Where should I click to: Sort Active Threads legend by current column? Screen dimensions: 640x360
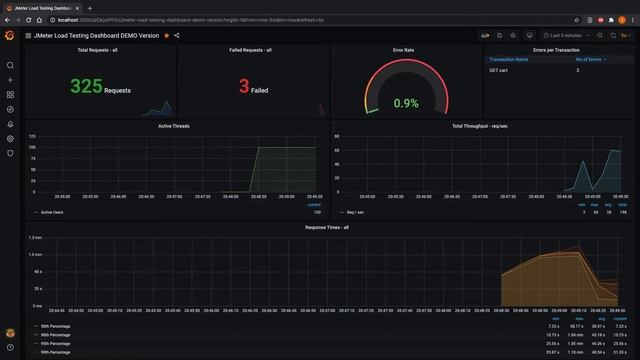tap(314, 205)
